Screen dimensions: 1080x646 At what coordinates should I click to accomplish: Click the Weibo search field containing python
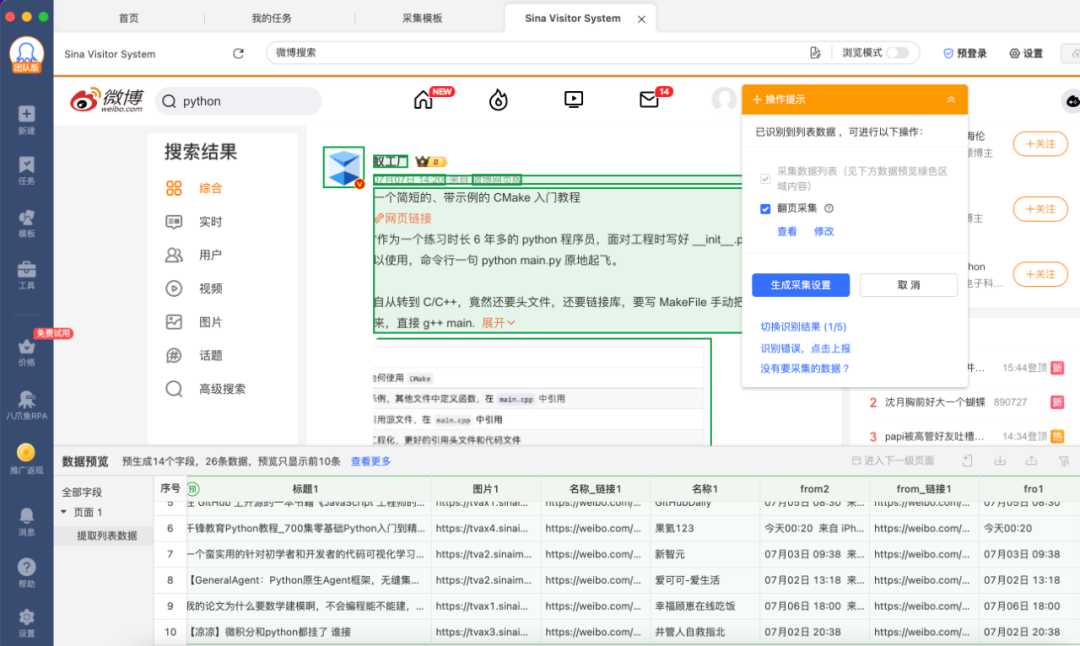click(238, 101)
